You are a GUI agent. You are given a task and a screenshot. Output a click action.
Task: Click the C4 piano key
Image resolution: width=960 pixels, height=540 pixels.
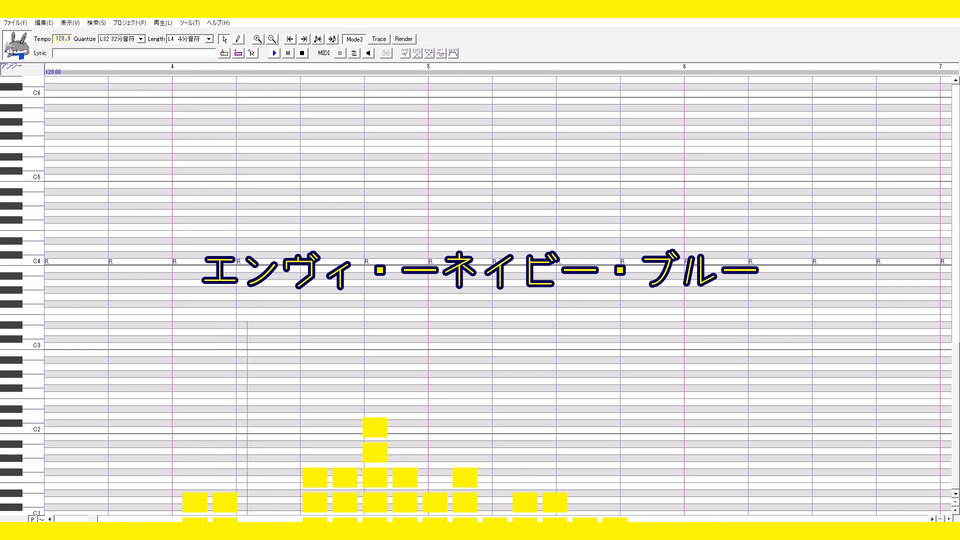pyautogui.click(x=22, y=261)
